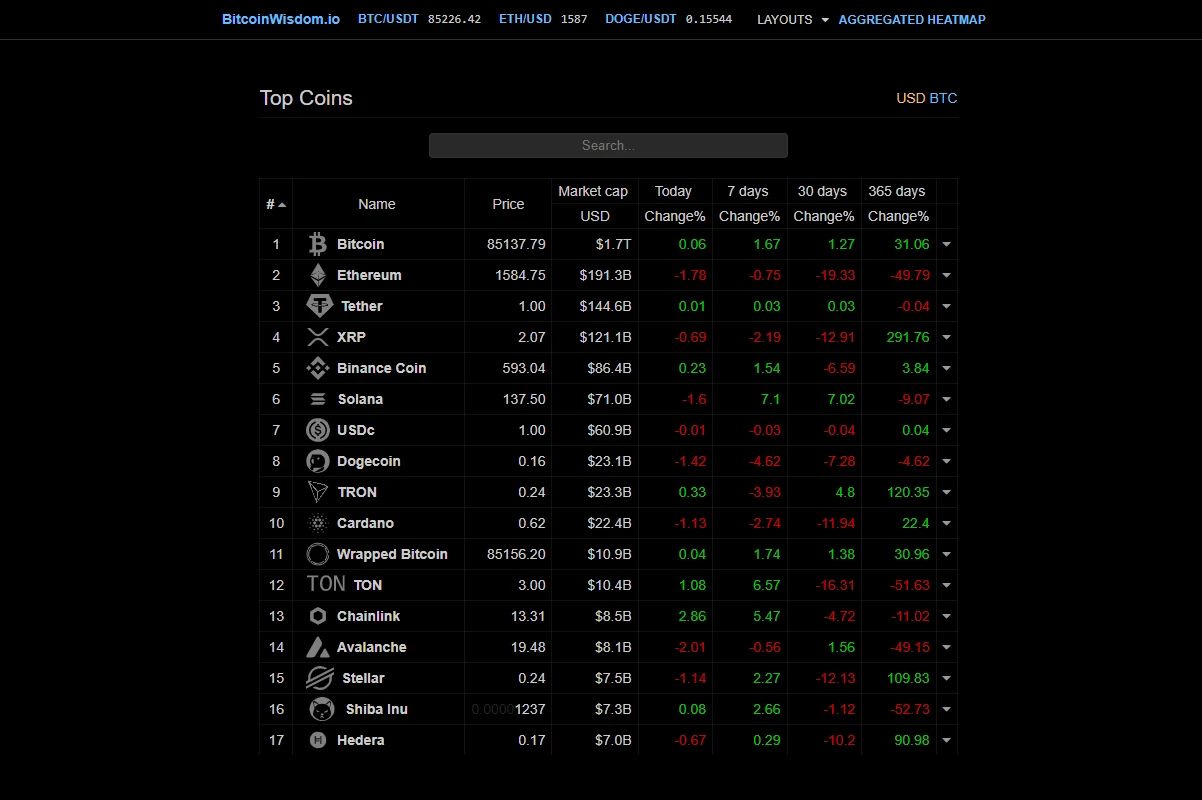
Task: Focus the Search coins field
Action: click(x=608, y=145)
